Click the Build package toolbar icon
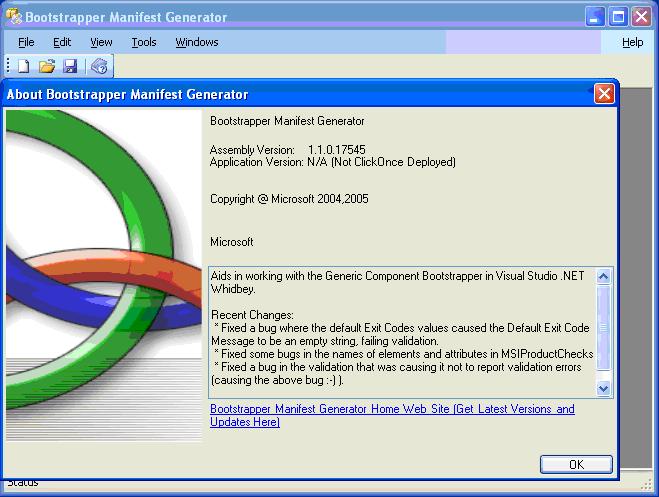The width and height of the screenshot is (659, 497). pyautogui.click(x=100, y=66)
